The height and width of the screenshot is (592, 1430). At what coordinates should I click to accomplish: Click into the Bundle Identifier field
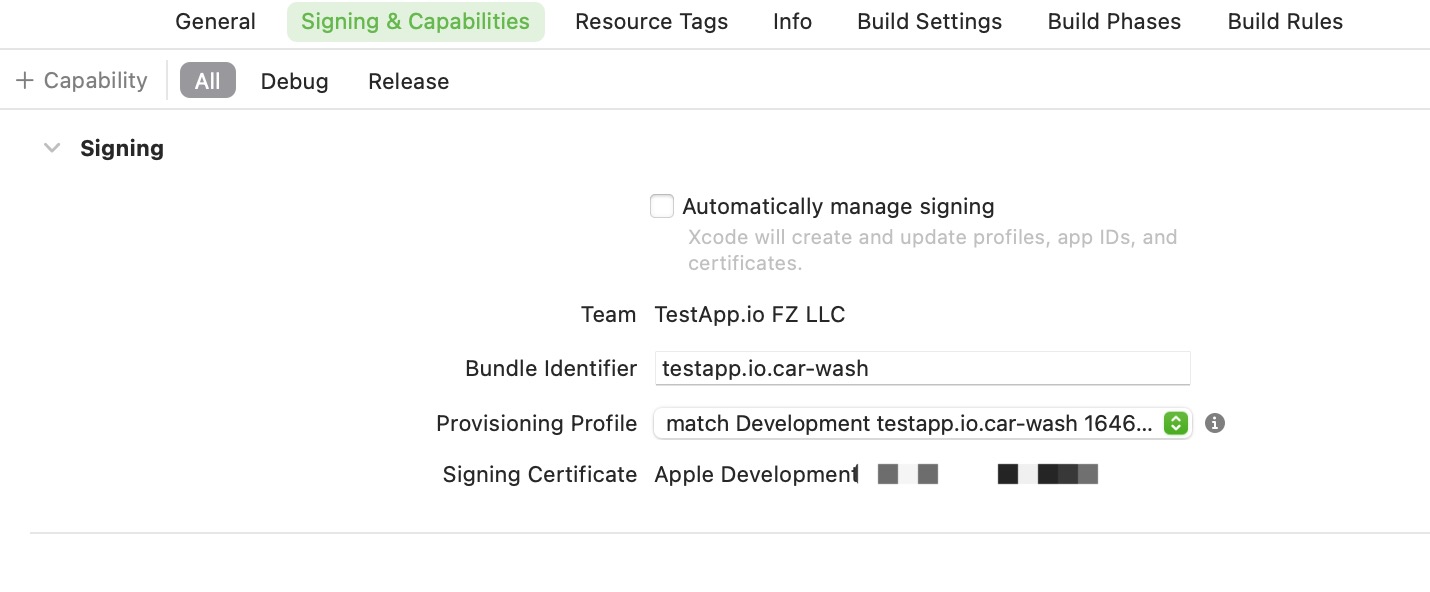[x=920, y=368]
